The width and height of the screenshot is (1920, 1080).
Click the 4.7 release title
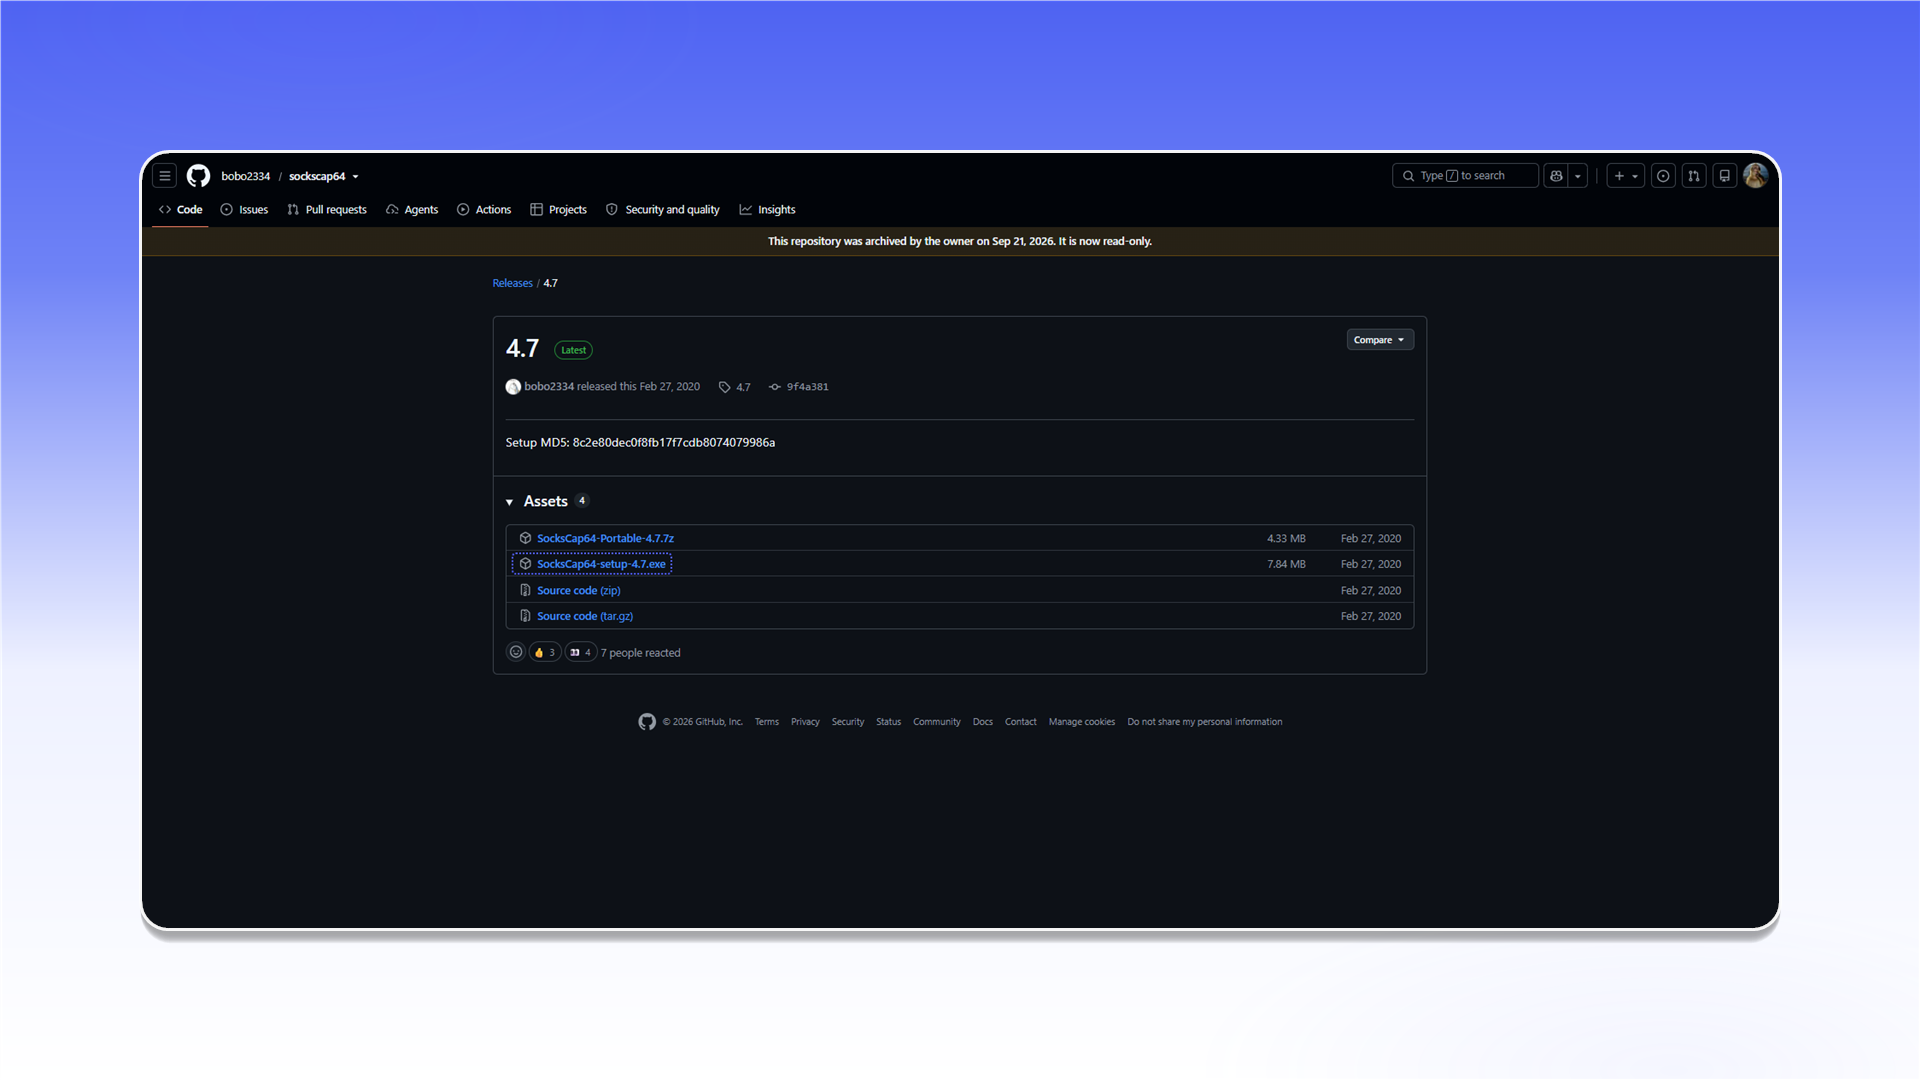point(522,348)
